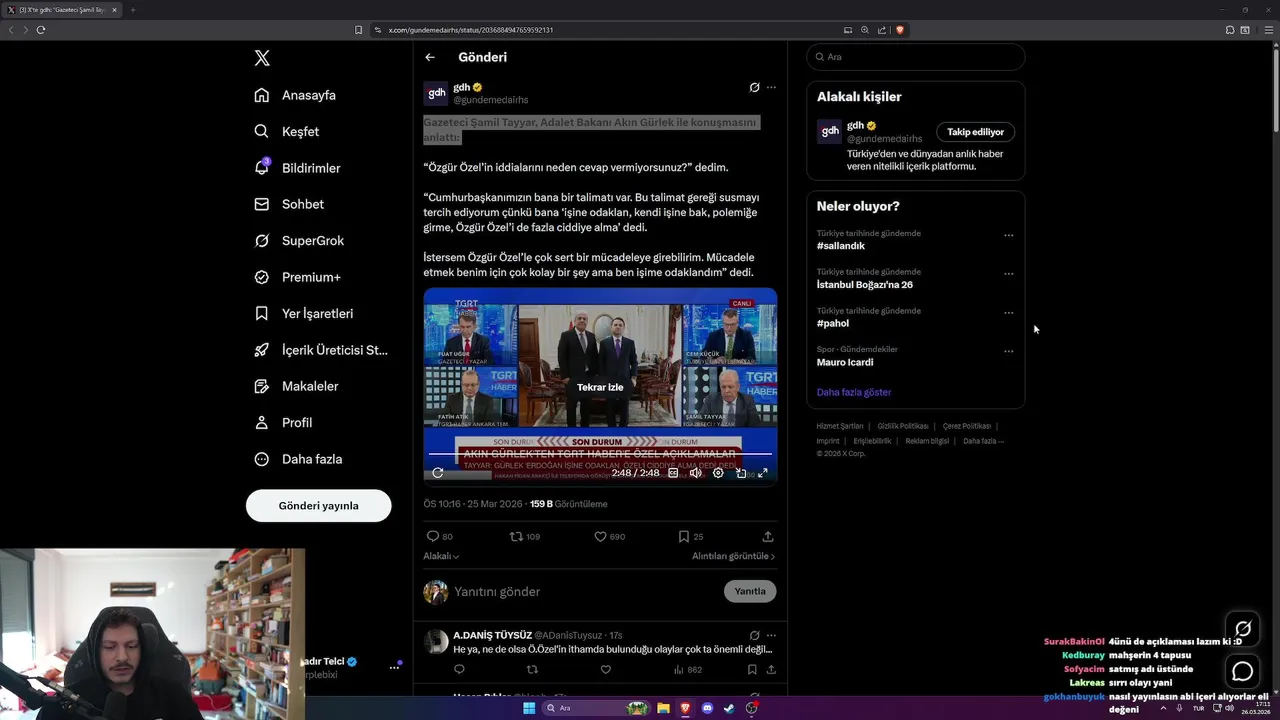Open the Grok floating button

(x=1243, y=629)
